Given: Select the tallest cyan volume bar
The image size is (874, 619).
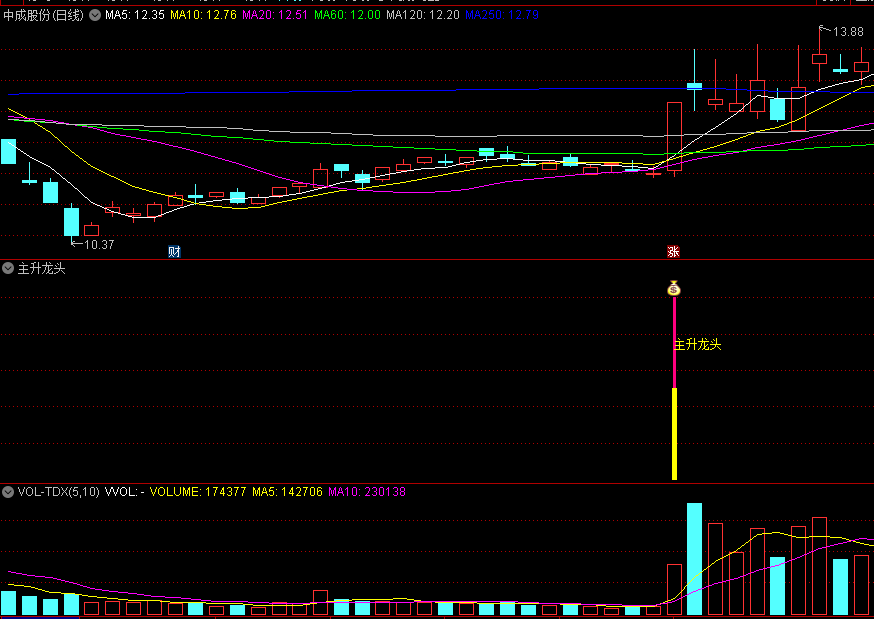Looking at the screenshot, I should tap(695, 559).
